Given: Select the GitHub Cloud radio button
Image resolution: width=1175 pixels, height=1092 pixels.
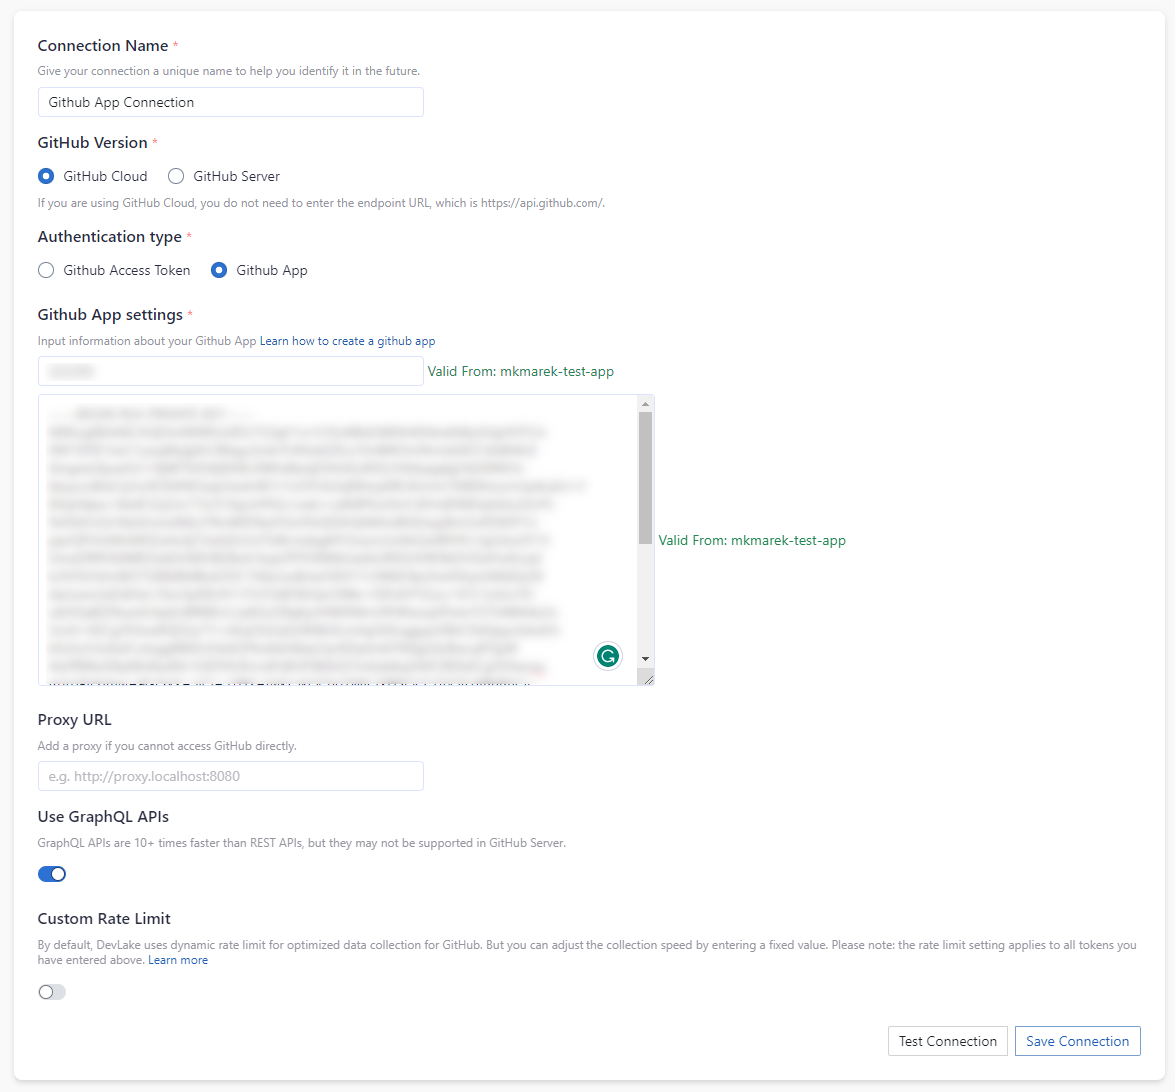Looking at the screenshot, I should 46,176.
